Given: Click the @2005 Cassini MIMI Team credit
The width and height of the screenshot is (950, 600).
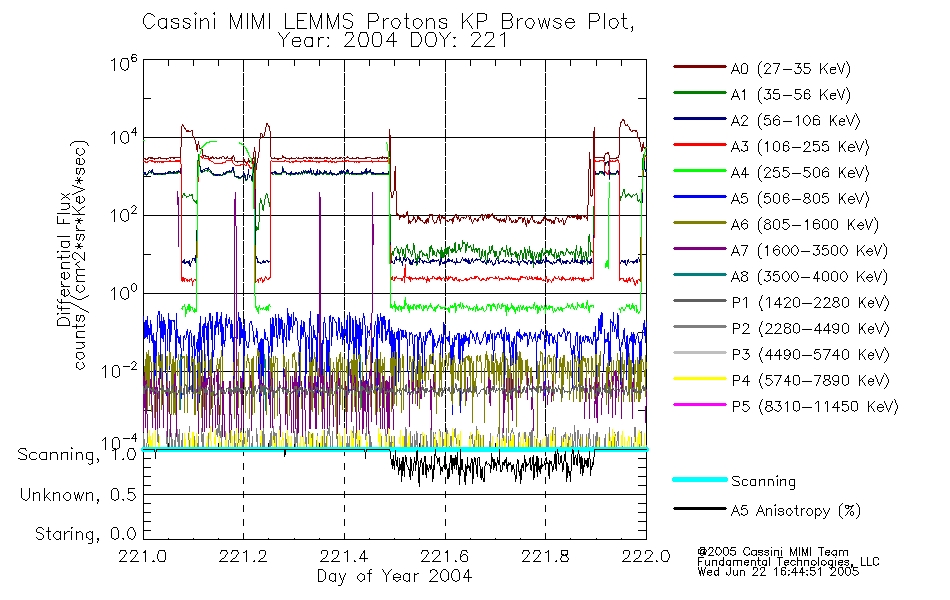Looking at the screenshot, I should coord(773,552).
